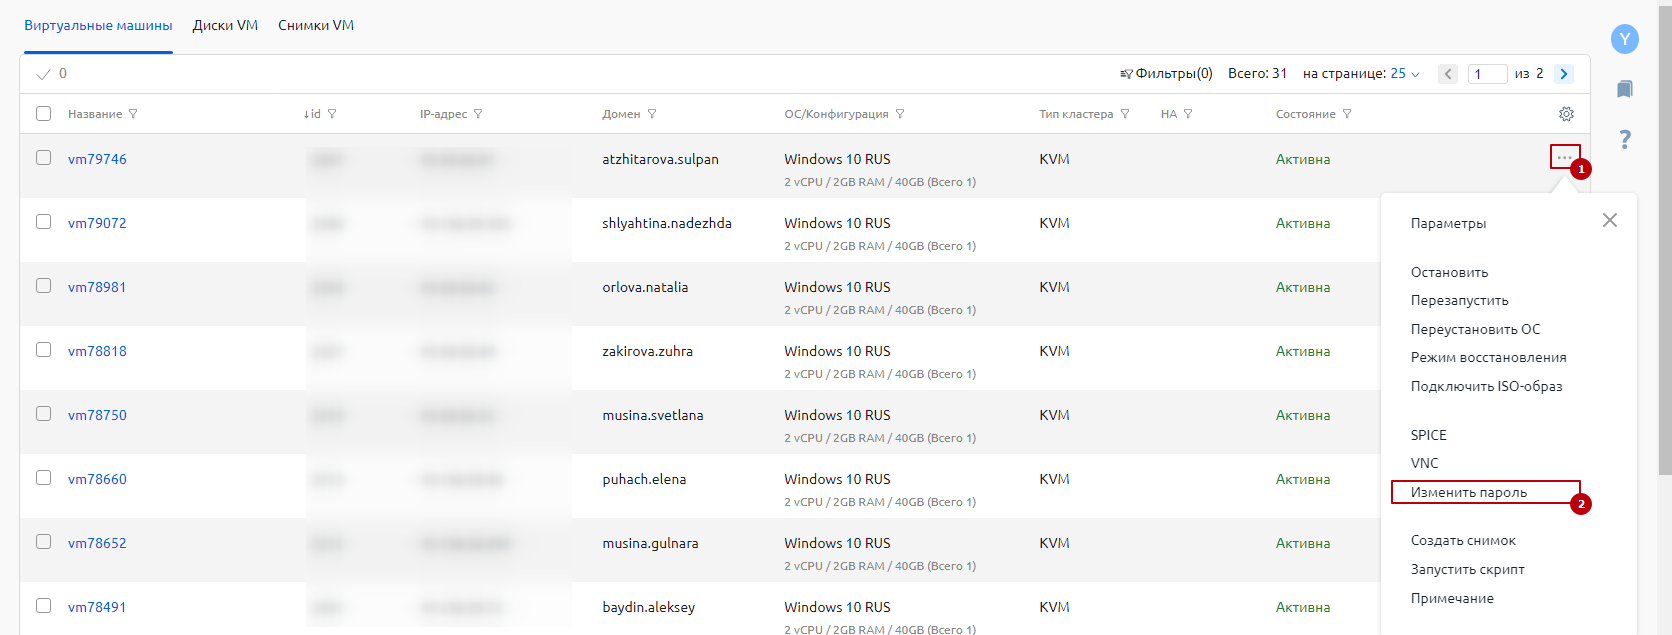The width and height of the screenshot is (1672, 635).
Task: Choose Подключить ISO-образ menu entry
Action: click(1486, 386)
